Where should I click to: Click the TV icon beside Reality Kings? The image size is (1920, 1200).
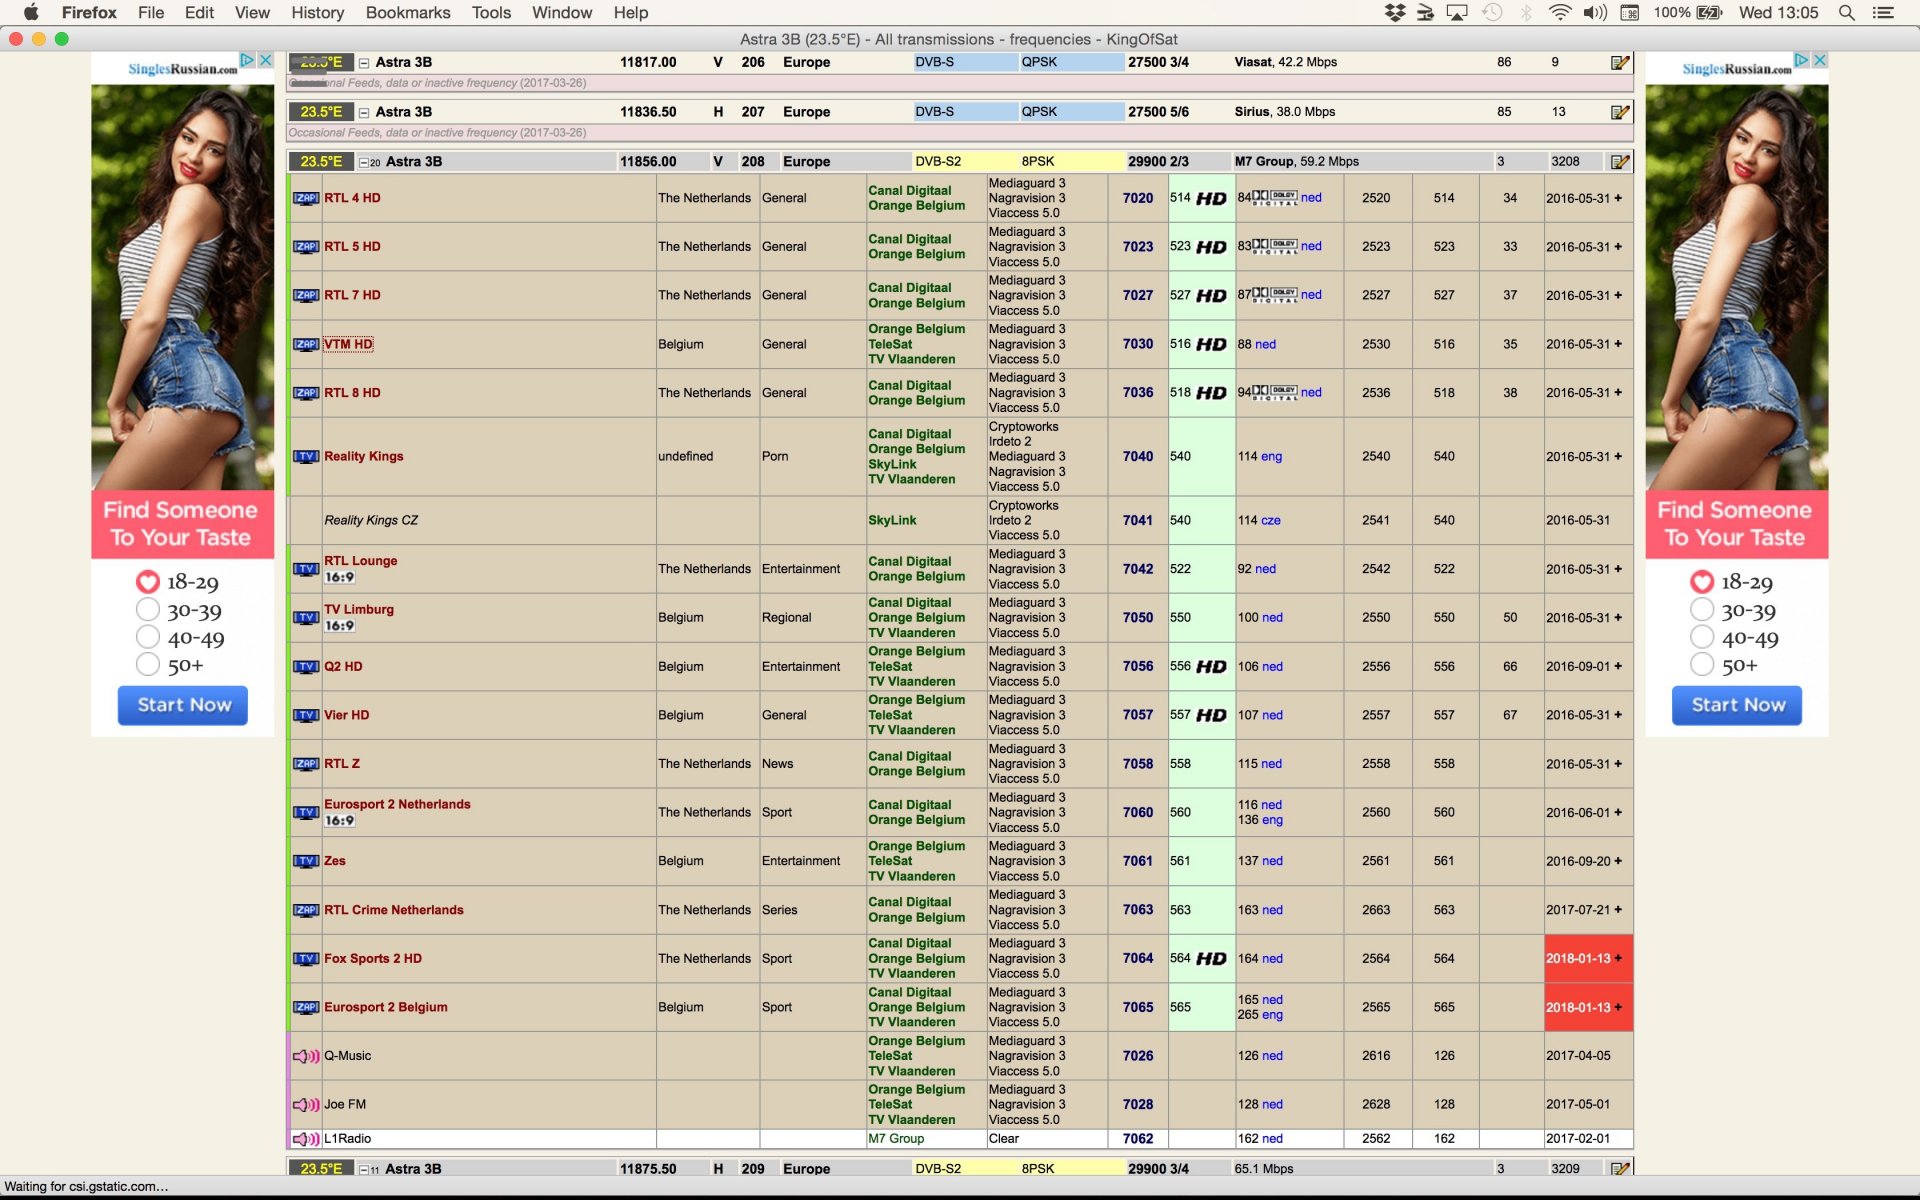coord(306,456)
